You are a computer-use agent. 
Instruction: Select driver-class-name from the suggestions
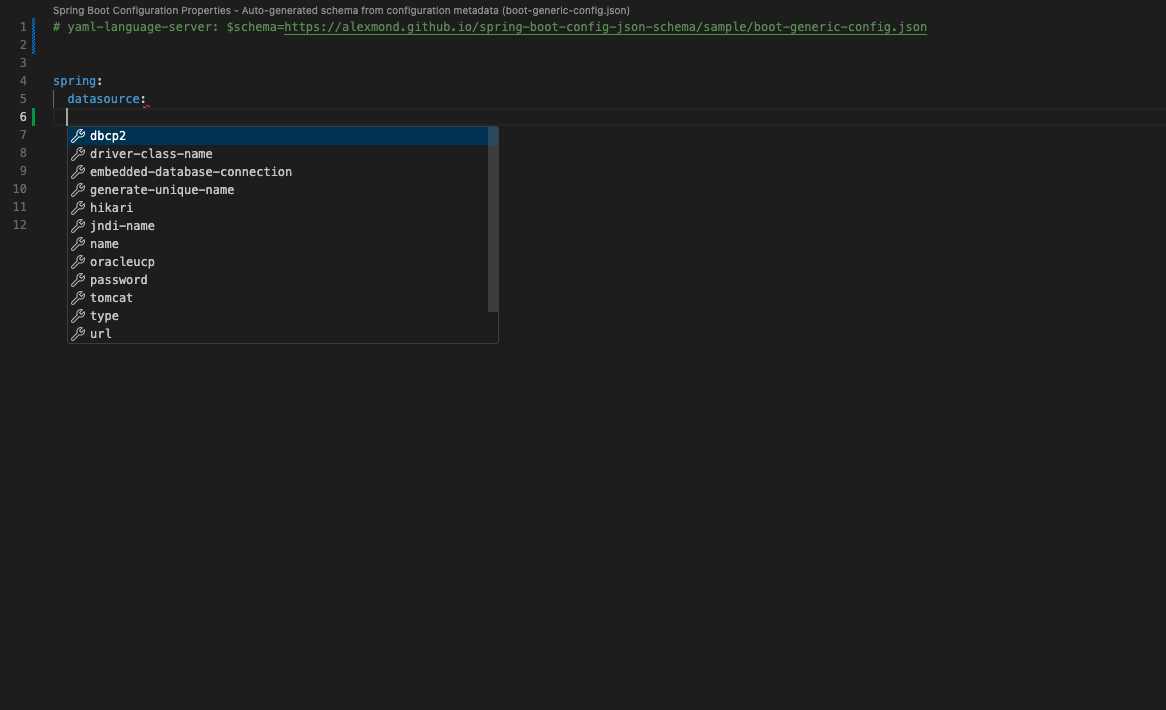pyautogui.click(x=151, y=154)
